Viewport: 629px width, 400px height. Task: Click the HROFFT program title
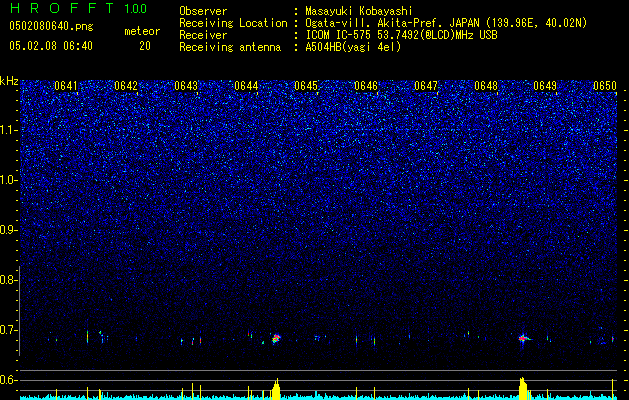pyautogui.click(x=62, y=8)
